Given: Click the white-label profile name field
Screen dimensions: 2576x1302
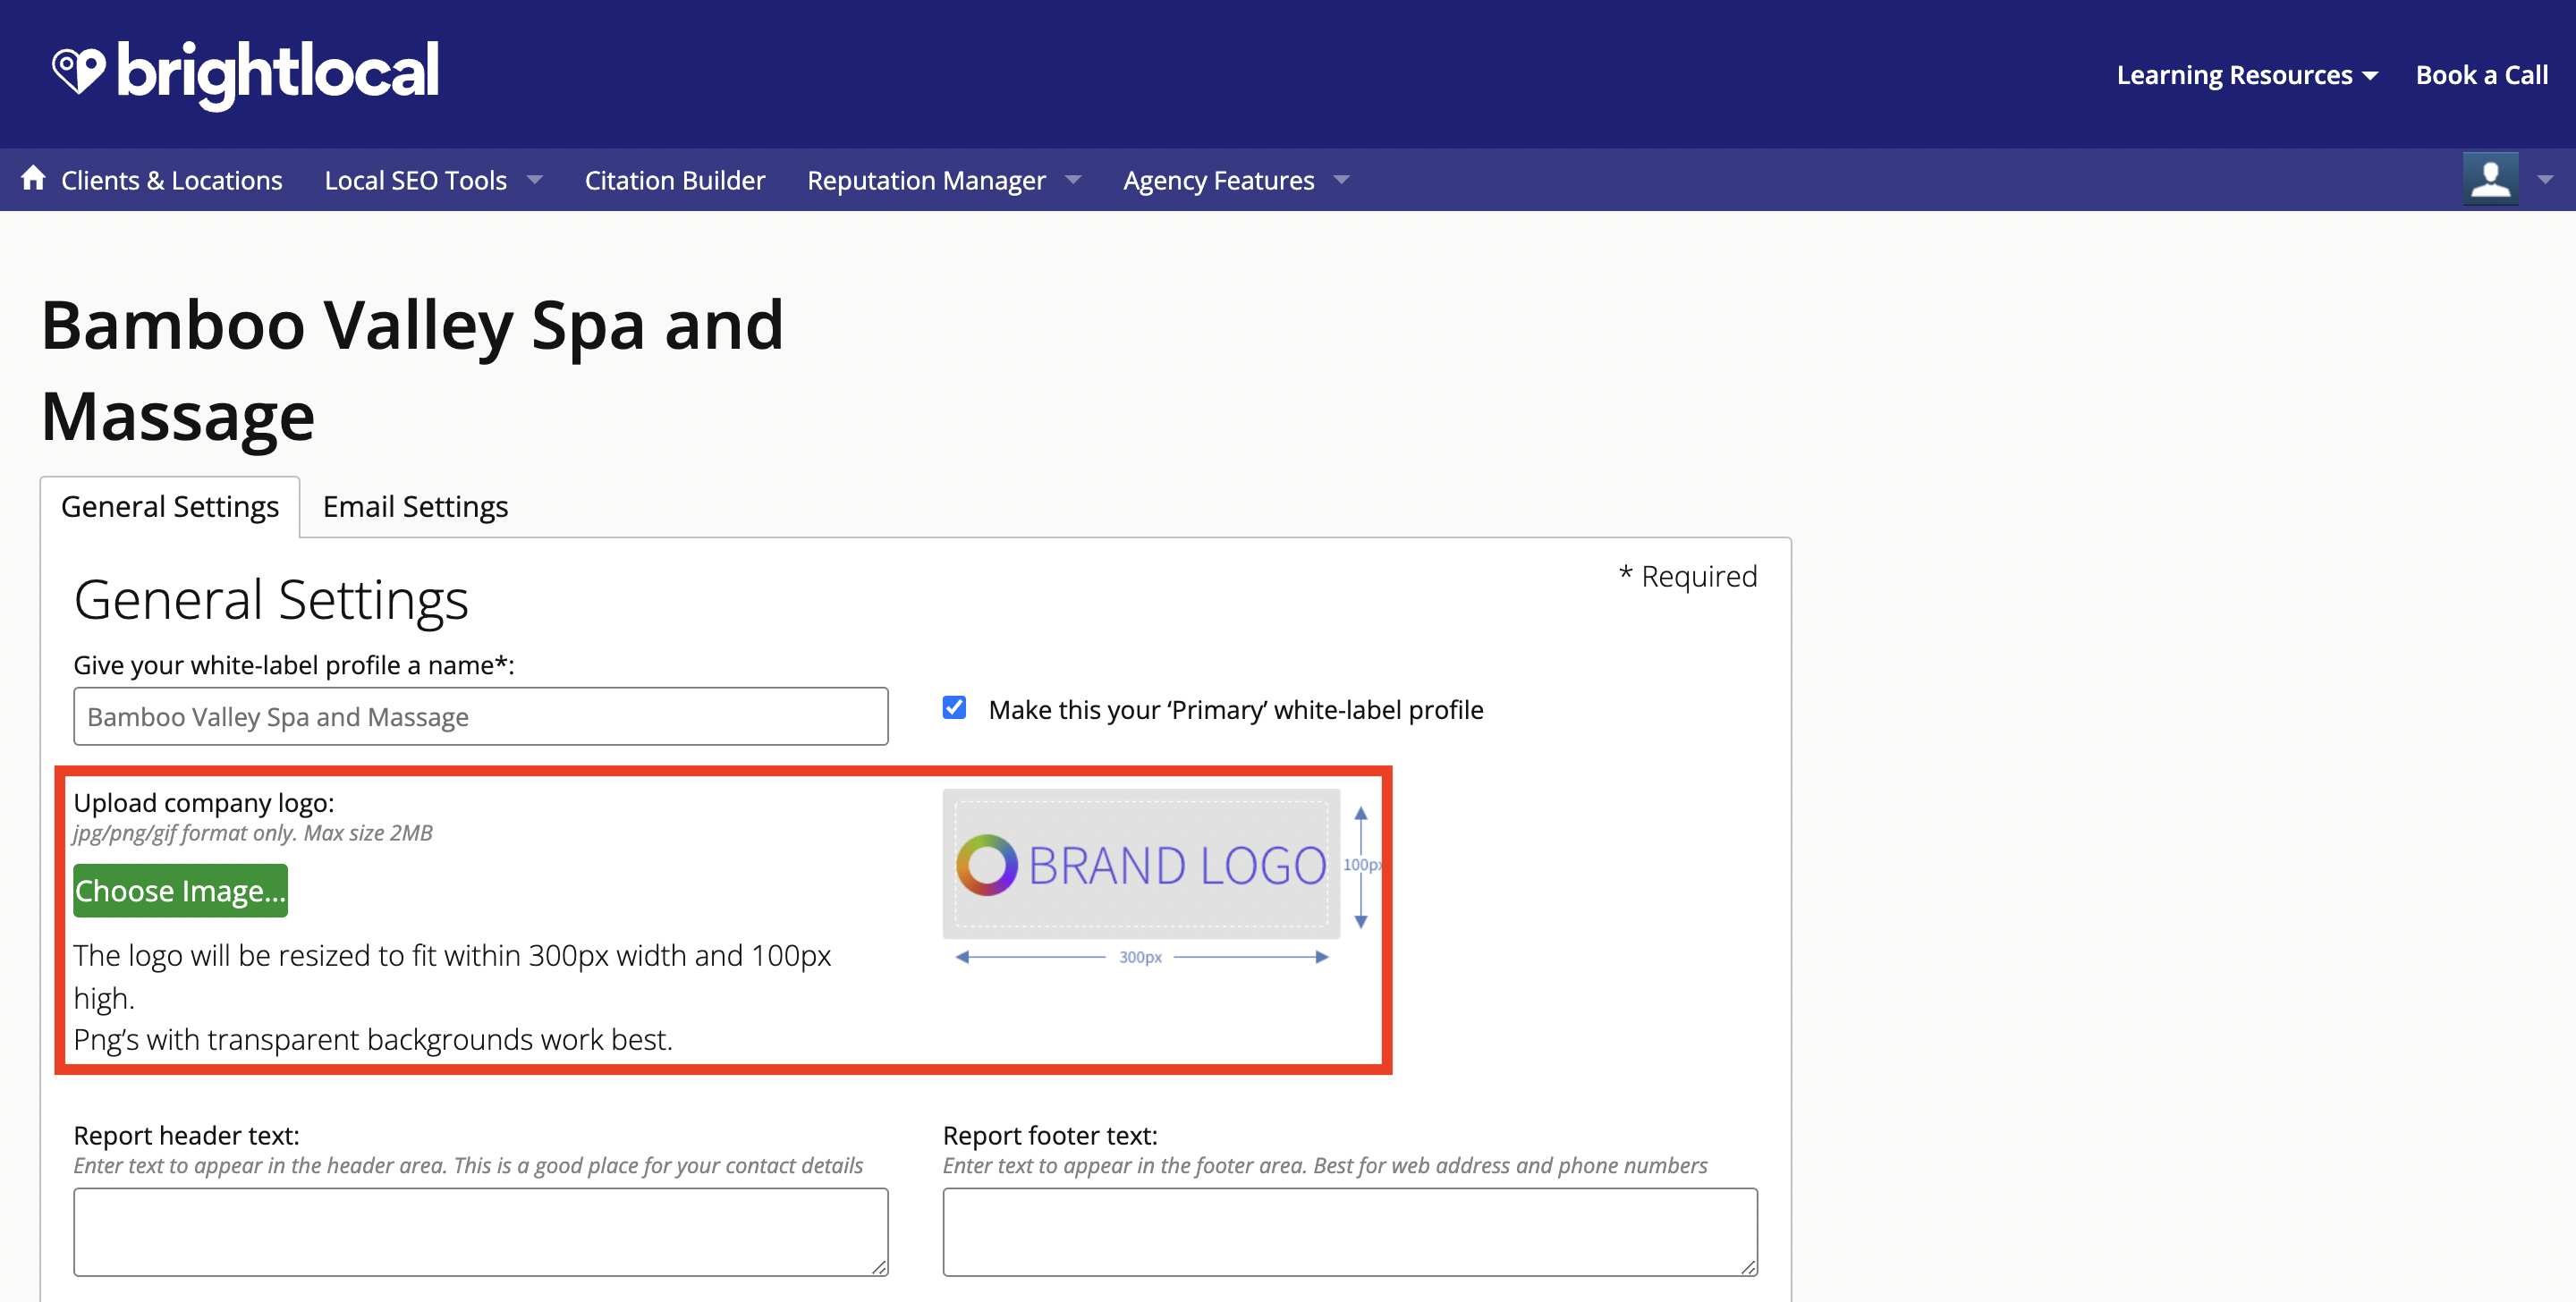Looking at the screenshot, I should [x=481, y=716].
